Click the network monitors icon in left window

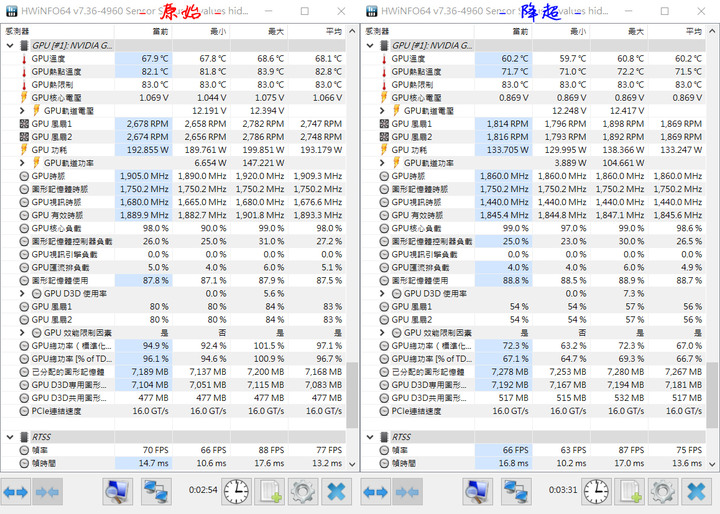[156, 492]
